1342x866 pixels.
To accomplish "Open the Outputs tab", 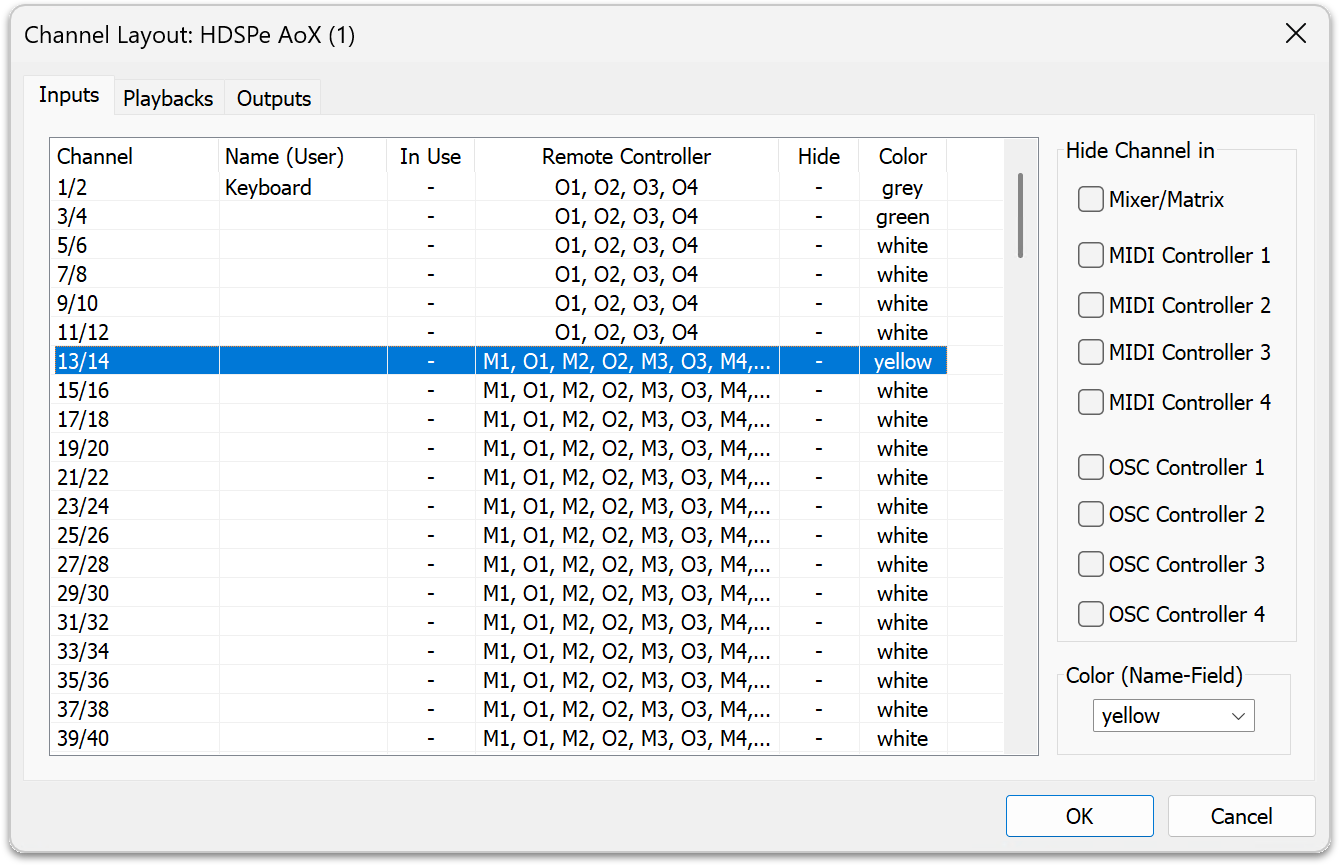I will [274, 98].
